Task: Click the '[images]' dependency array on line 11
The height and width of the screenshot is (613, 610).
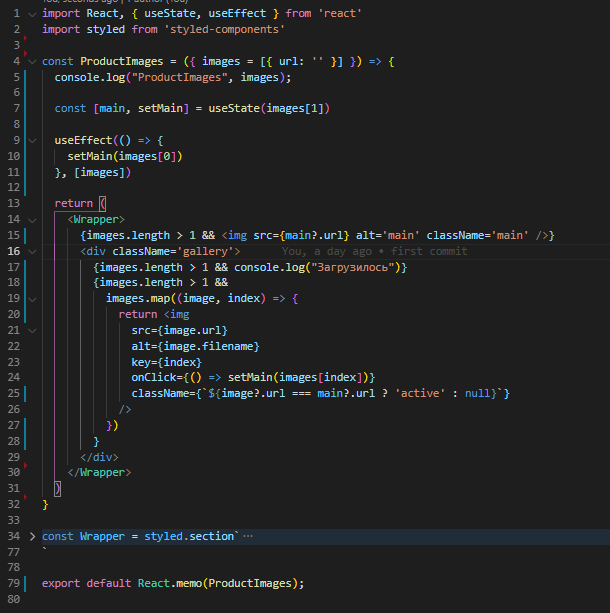Action: (99, 172)
